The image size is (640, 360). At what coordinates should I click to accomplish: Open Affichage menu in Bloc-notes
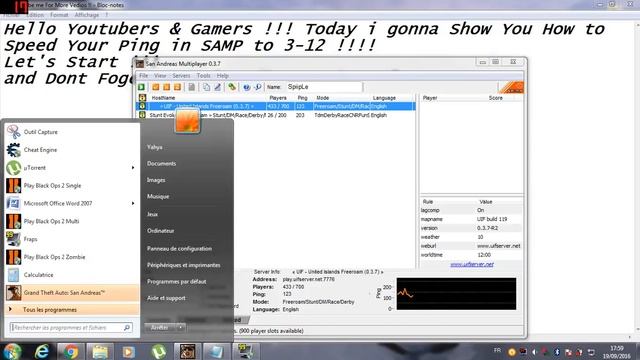coord(87,15)
